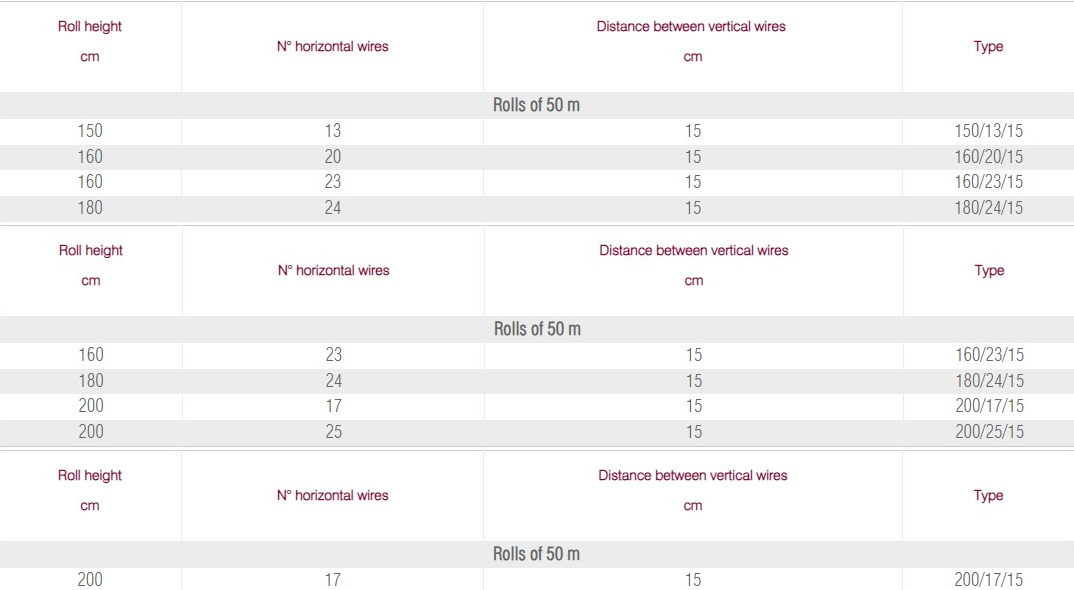Select the second table's 'Rolls of 50 m' heading
This screenshot has width=1074, height=590.
(537, 329)
